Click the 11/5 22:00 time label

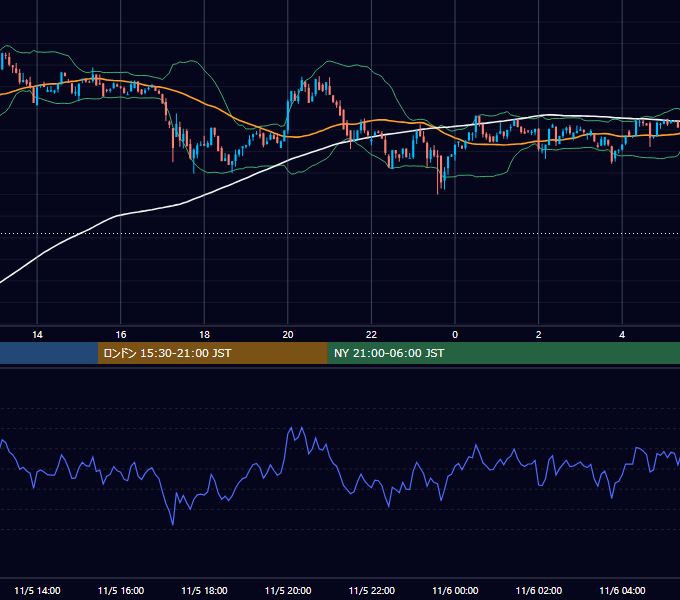click(372, 590)
